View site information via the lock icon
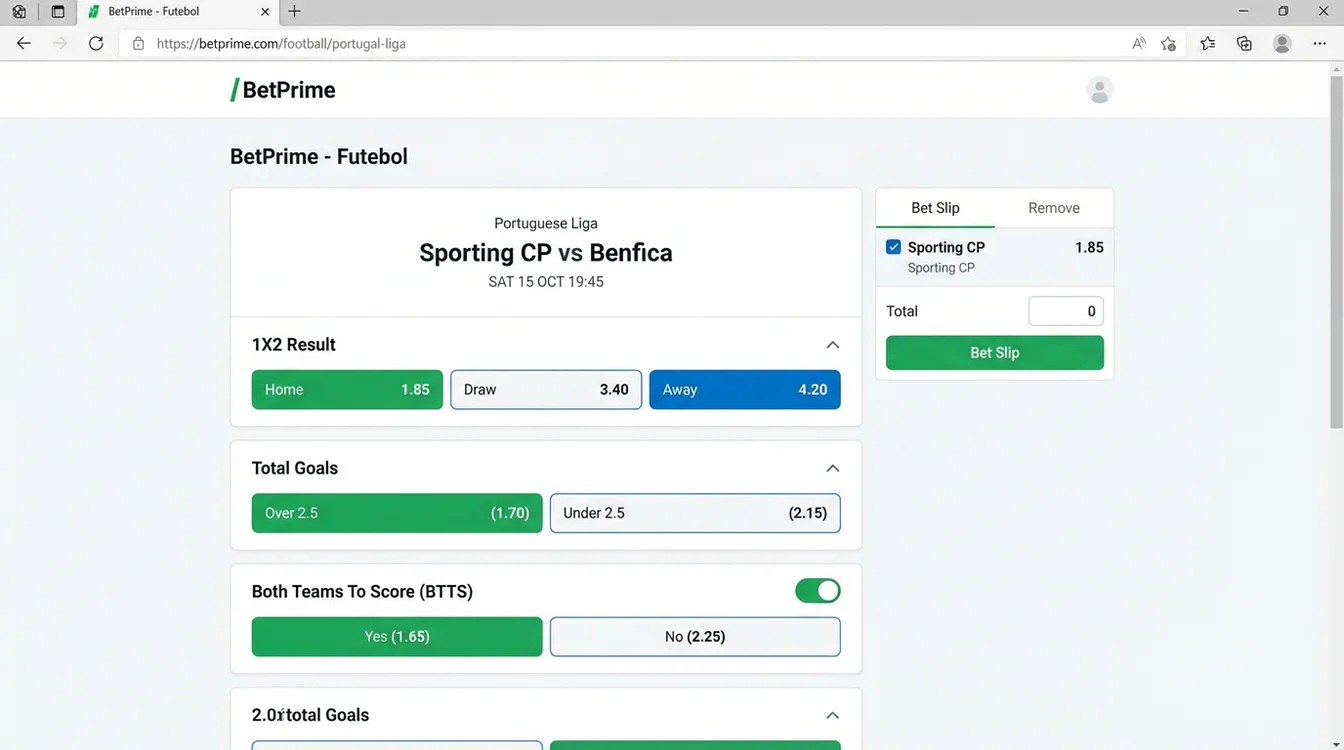 138,44
